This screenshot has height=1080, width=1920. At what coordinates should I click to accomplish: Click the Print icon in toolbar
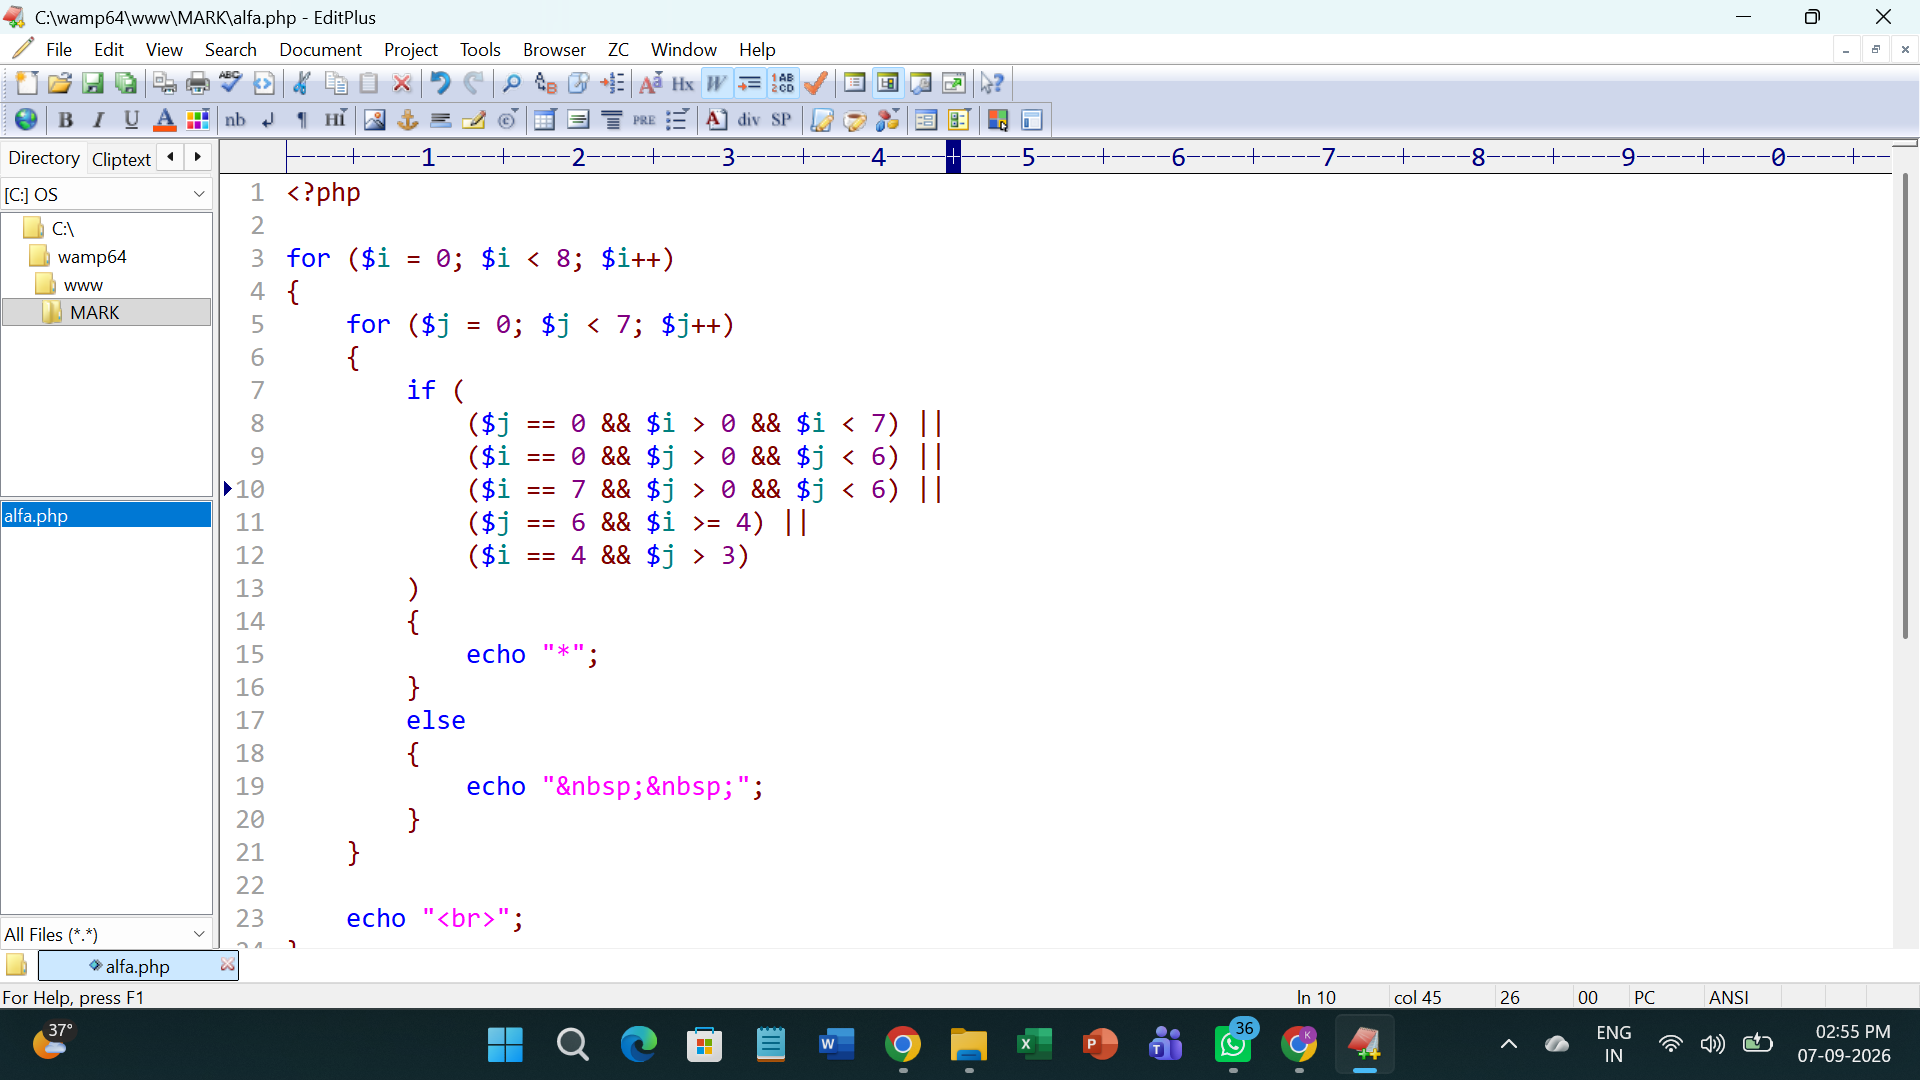click(x=198, y=84)
